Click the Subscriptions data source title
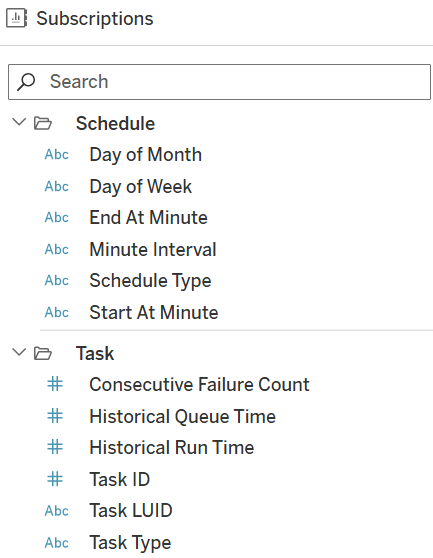 pos(95,19)
